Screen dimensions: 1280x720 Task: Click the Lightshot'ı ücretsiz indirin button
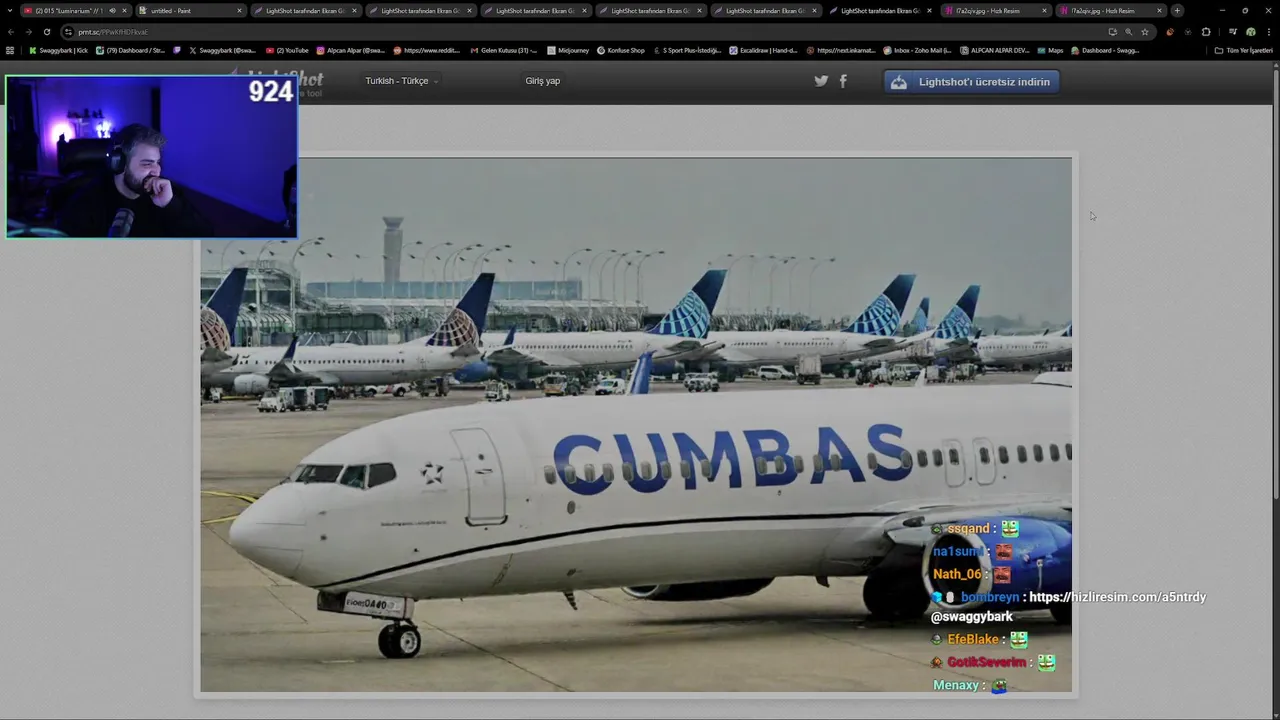(x=971, y=82)
